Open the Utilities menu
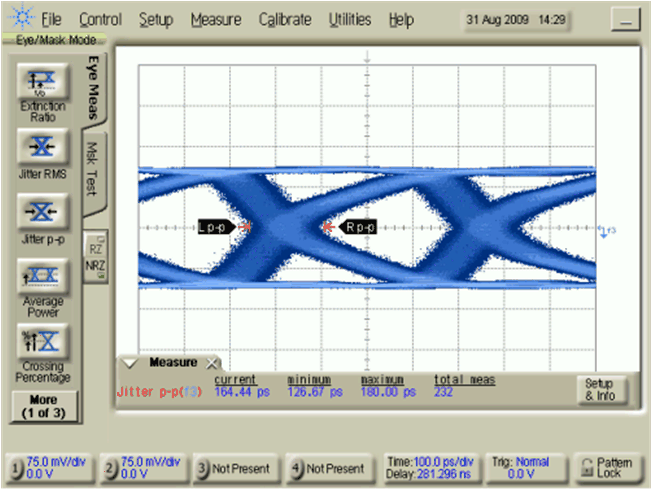652x491 pixels. click(x=350, y=20)
